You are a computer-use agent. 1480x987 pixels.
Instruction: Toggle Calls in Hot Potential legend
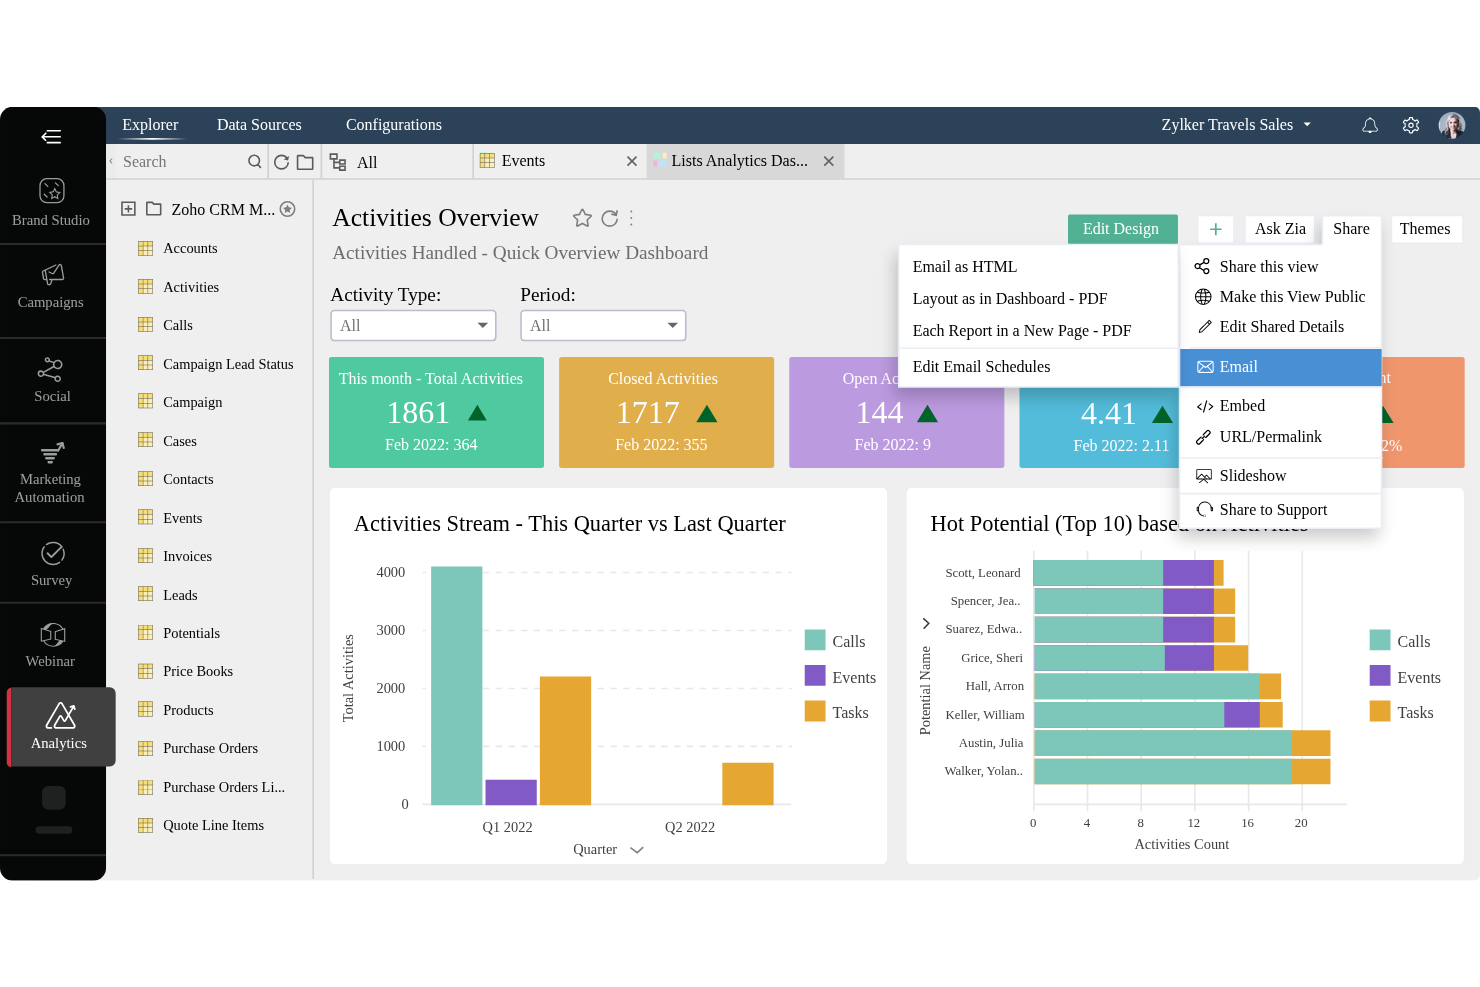[x=1400, y=641]
